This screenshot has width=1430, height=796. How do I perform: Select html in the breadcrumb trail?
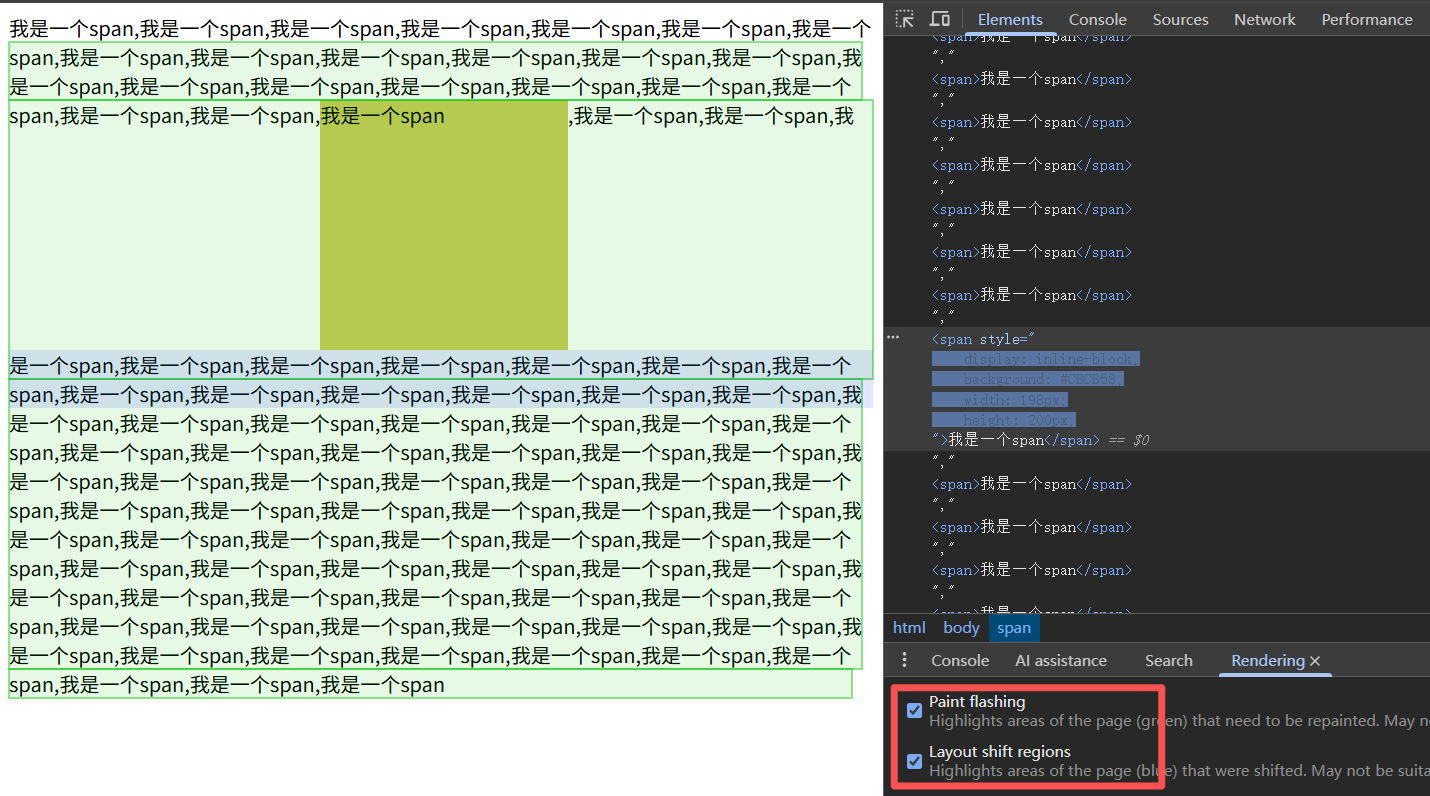coord(909,628)
